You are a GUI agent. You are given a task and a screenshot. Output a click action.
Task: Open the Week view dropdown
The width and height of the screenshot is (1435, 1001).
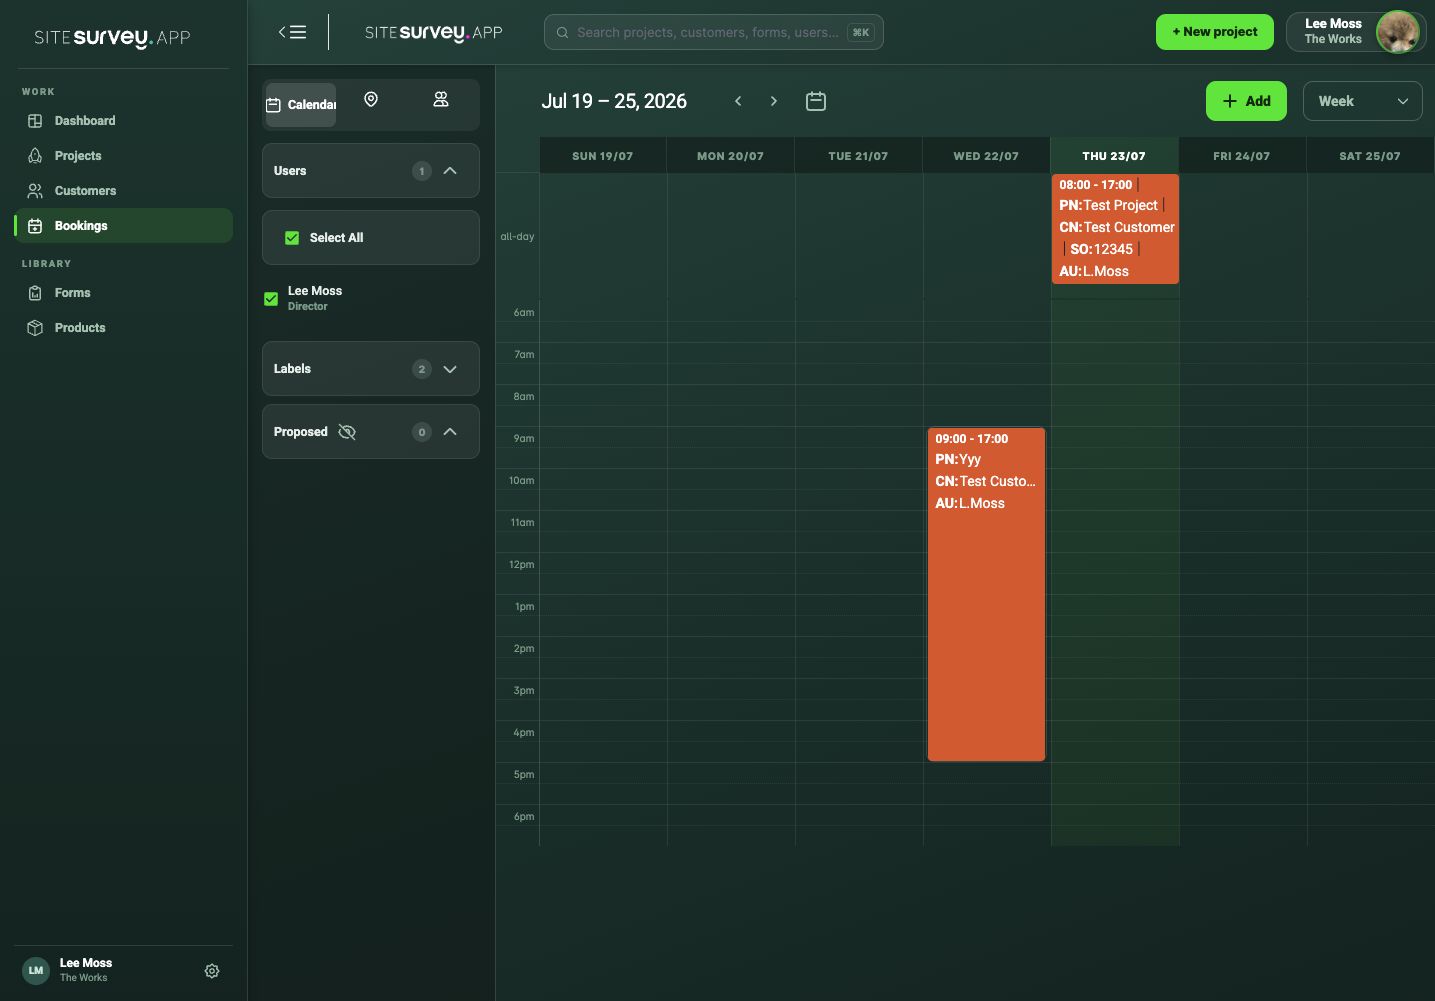point(1362,101)
